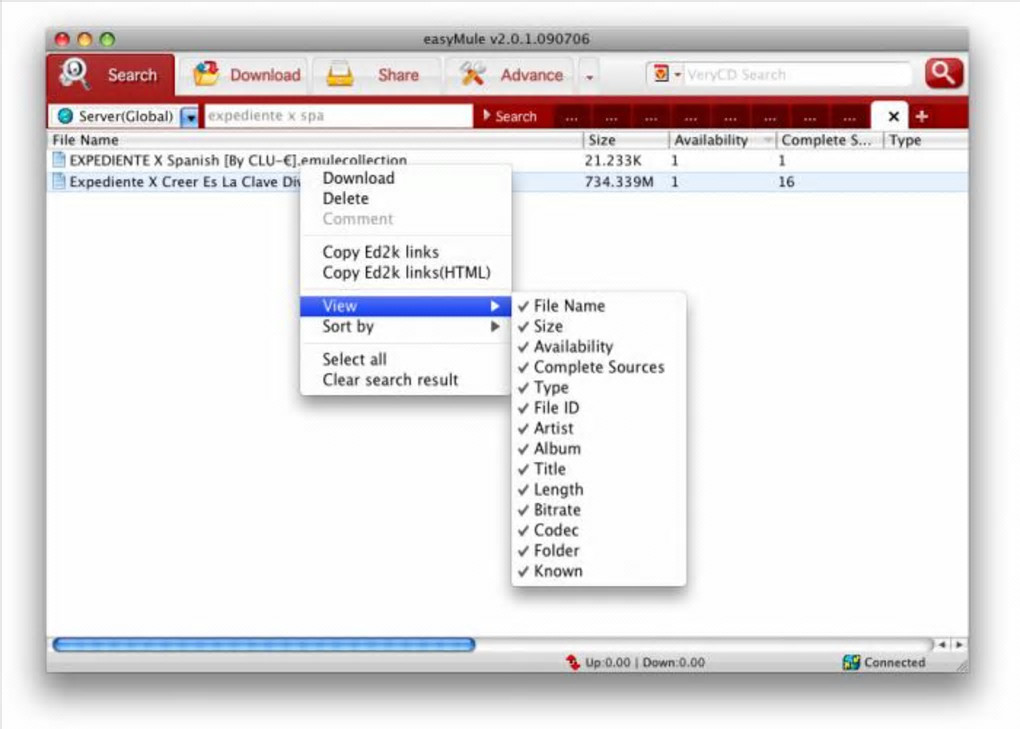Image resolution: width=1020 pixels, height=729 pixels.
Task: Click the 21.233K size value
Action: pyautogui.click(x=613, y=161)
